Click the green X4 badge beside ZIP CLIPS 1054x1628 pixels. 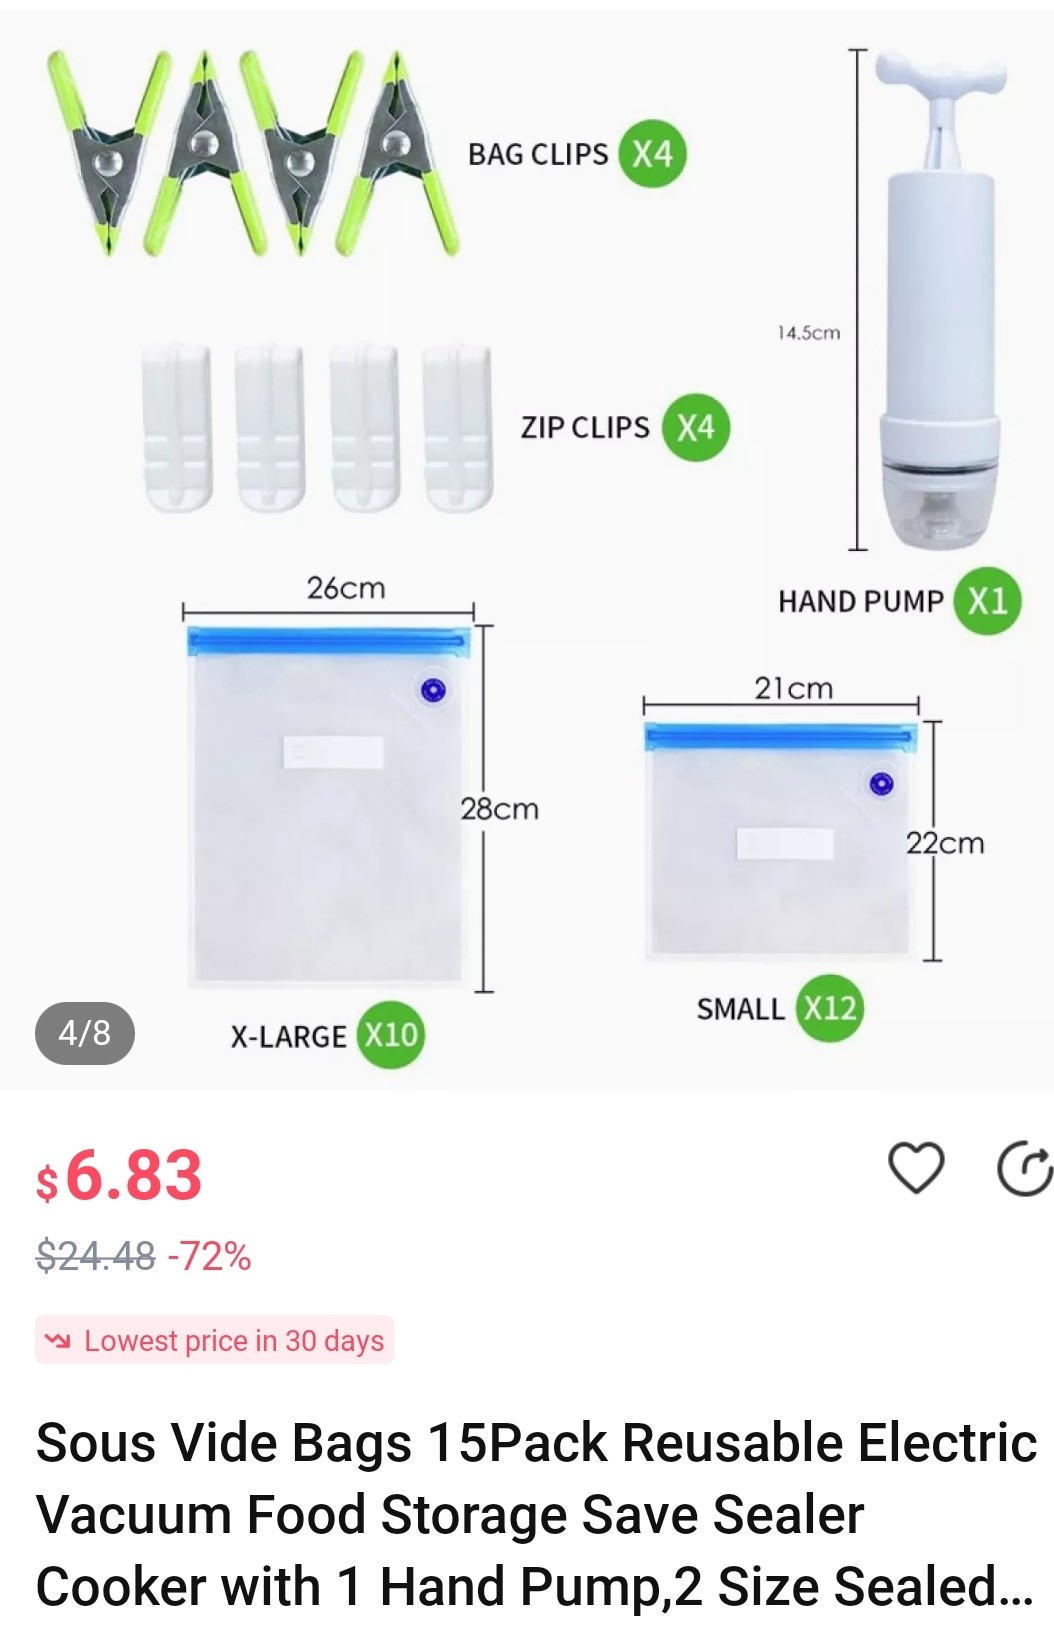[696, 427]
